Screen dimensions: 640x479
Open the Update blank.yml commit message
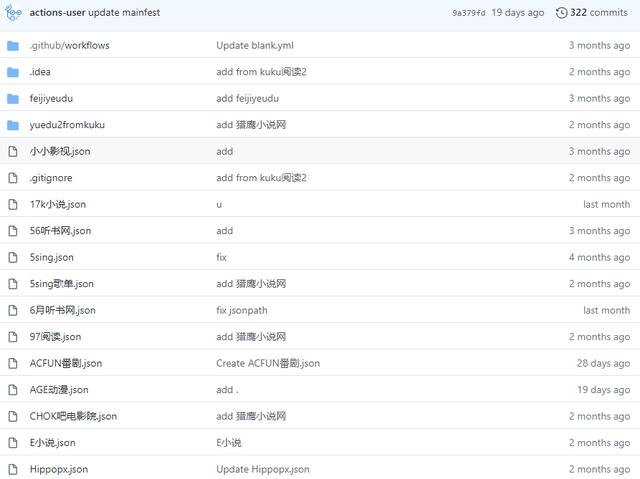[255, 45]
